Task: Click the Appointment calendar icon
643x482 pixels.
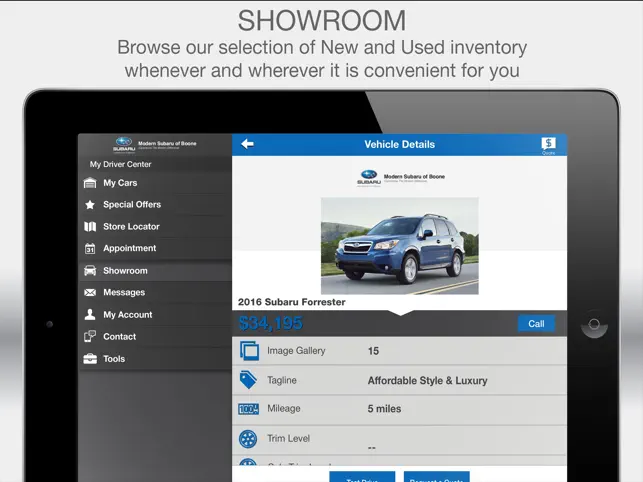Action: pos(90,249)
